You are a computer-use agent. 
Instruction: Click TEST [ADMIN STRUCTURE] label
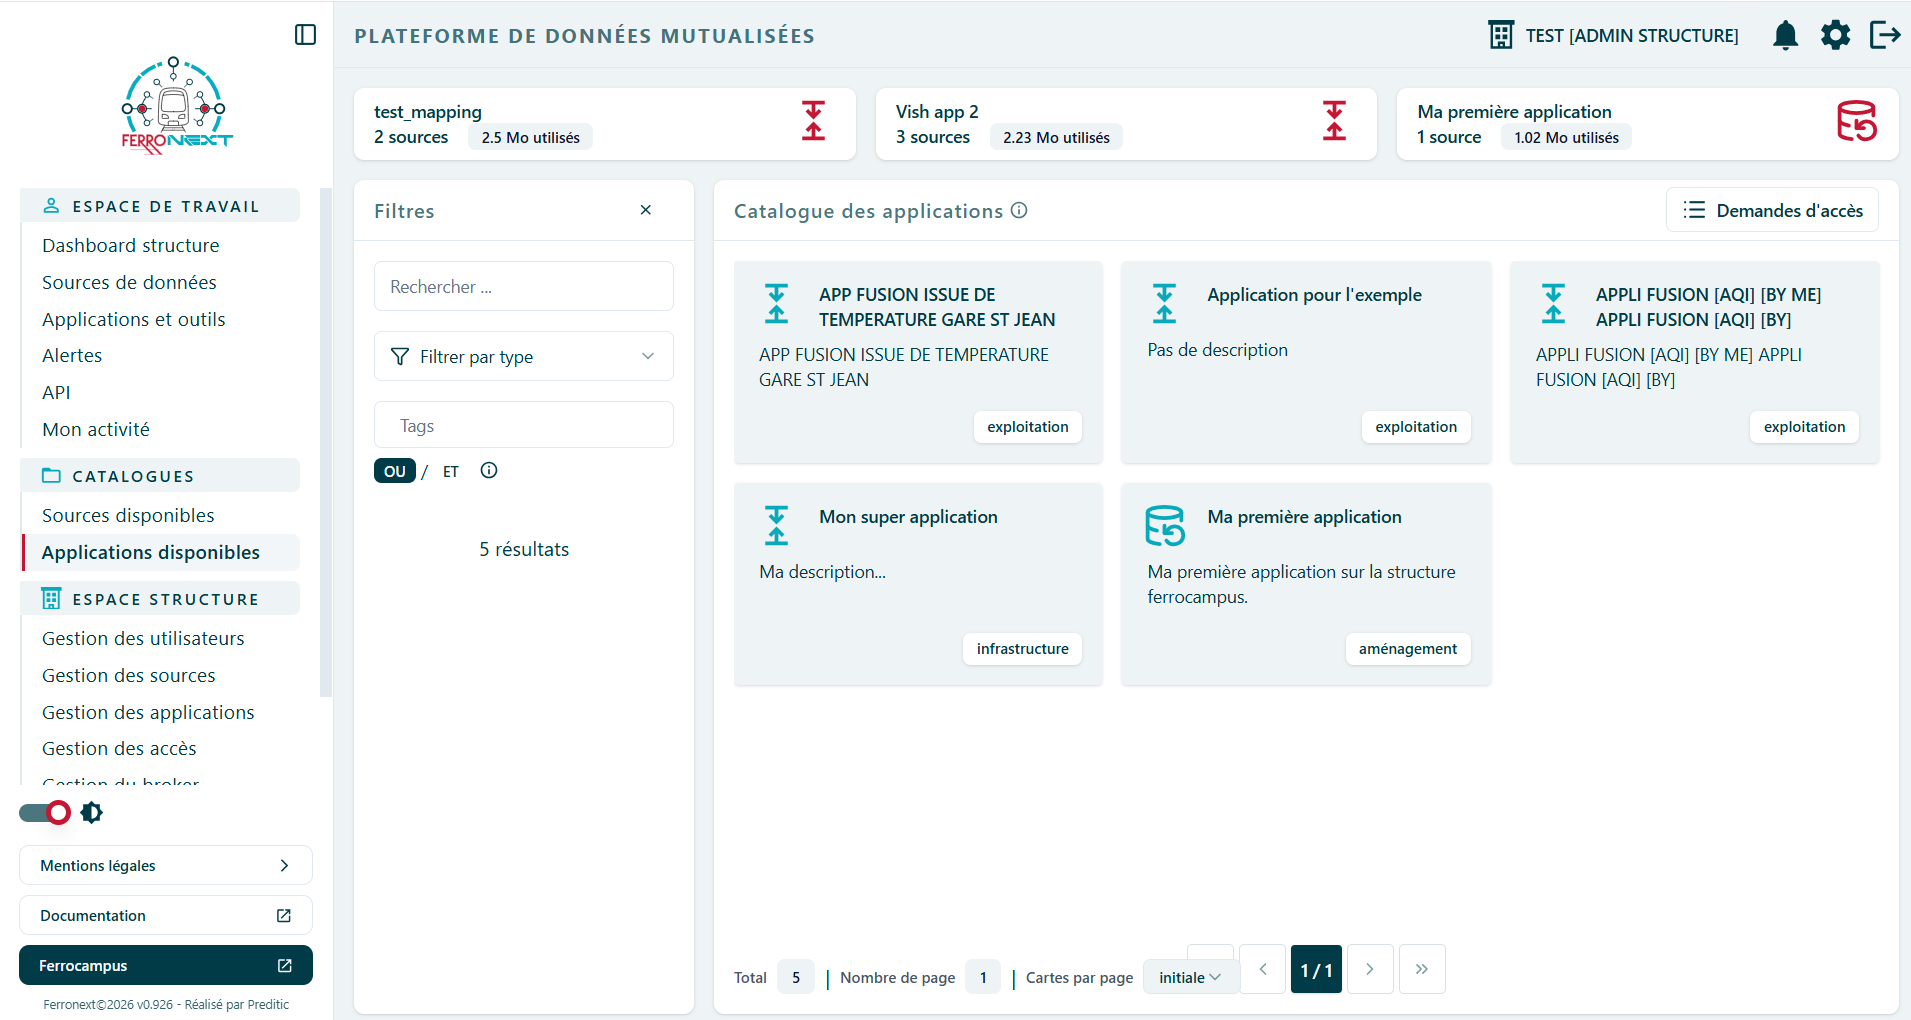coord(1632,36)
